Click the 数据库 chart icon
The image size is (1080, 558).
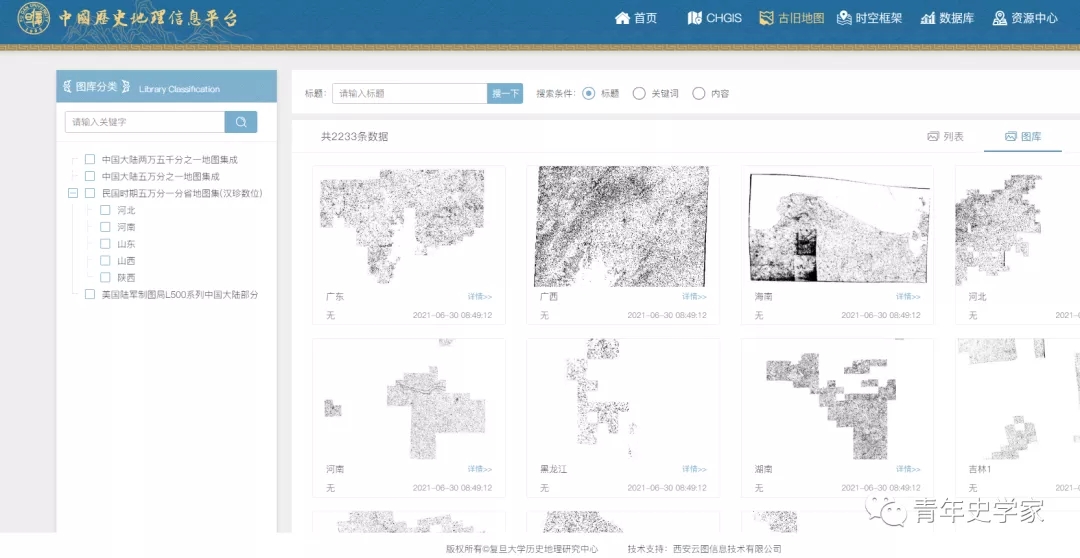click(x=928, y=18)
